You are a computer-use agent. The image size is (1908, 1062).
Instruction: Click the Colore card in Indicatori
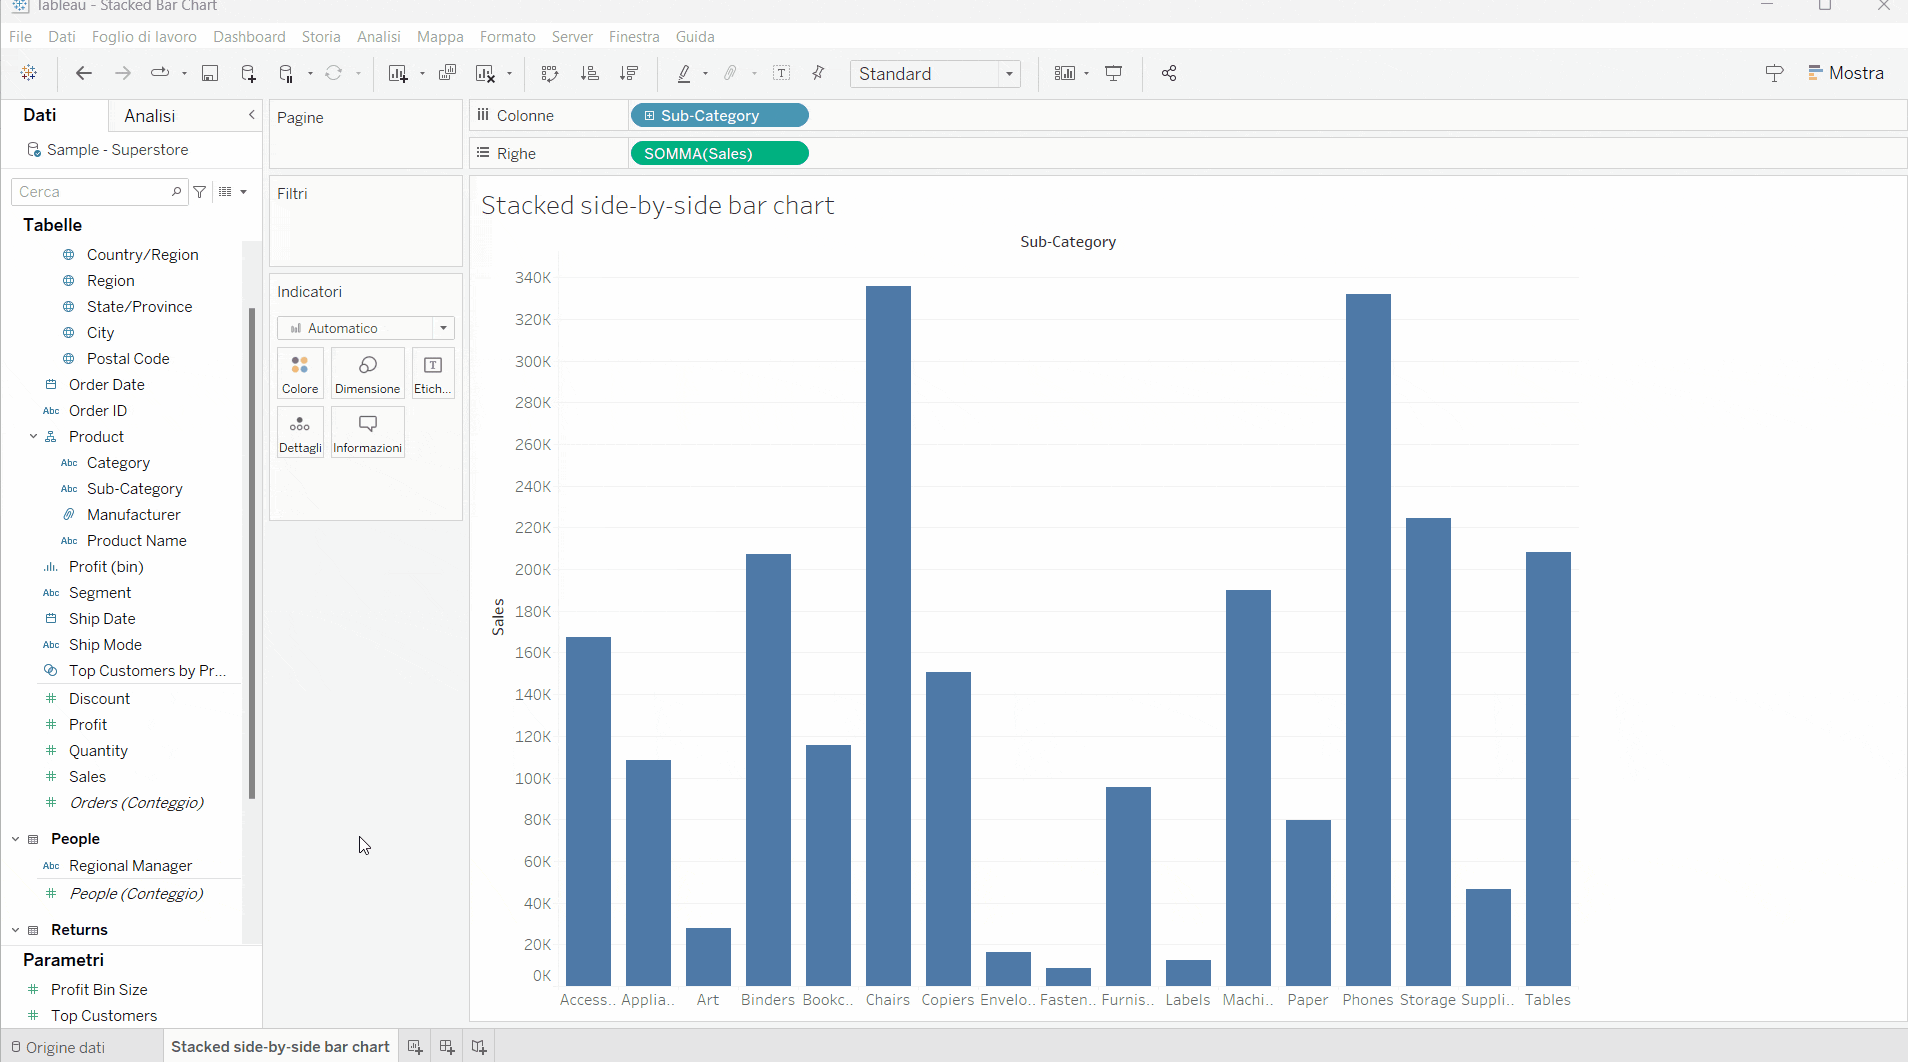point(300,373)
